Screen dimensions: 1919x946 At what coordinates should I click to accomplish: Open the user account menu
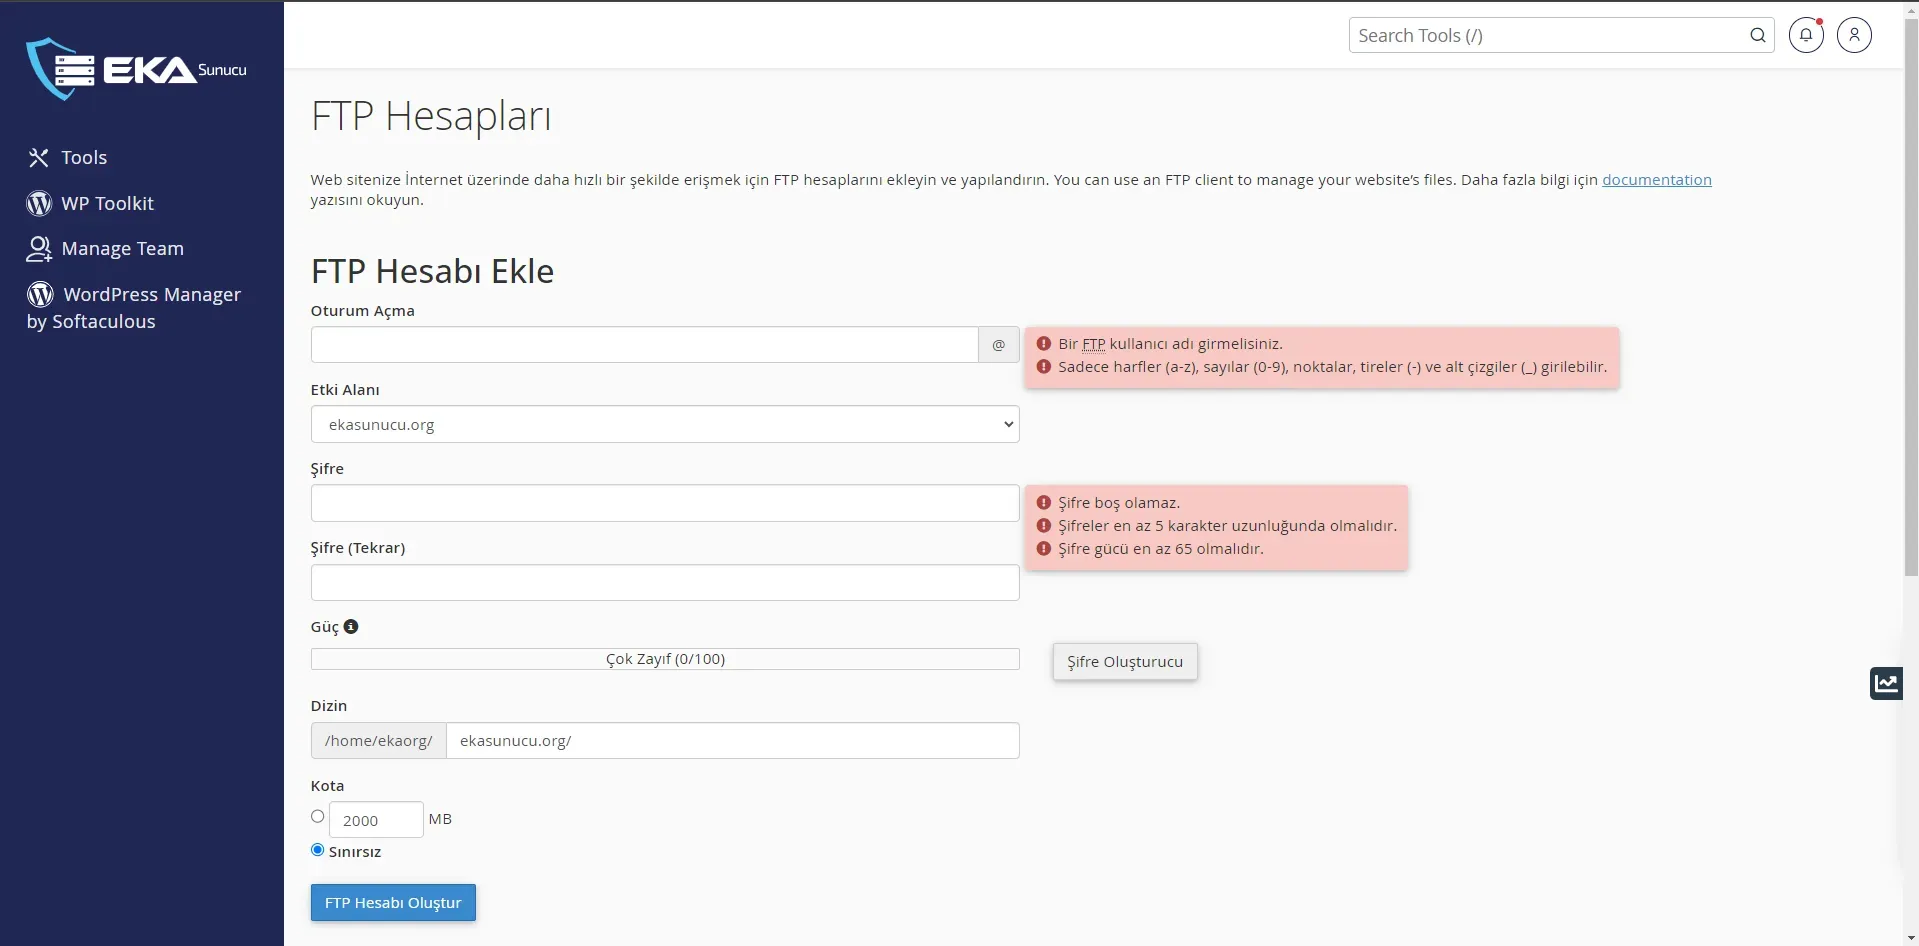click(1854, 34)
